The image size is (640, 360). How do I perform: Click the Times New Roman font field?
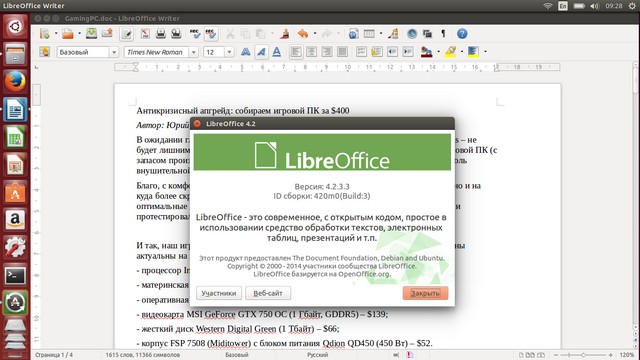click(156, 52)
